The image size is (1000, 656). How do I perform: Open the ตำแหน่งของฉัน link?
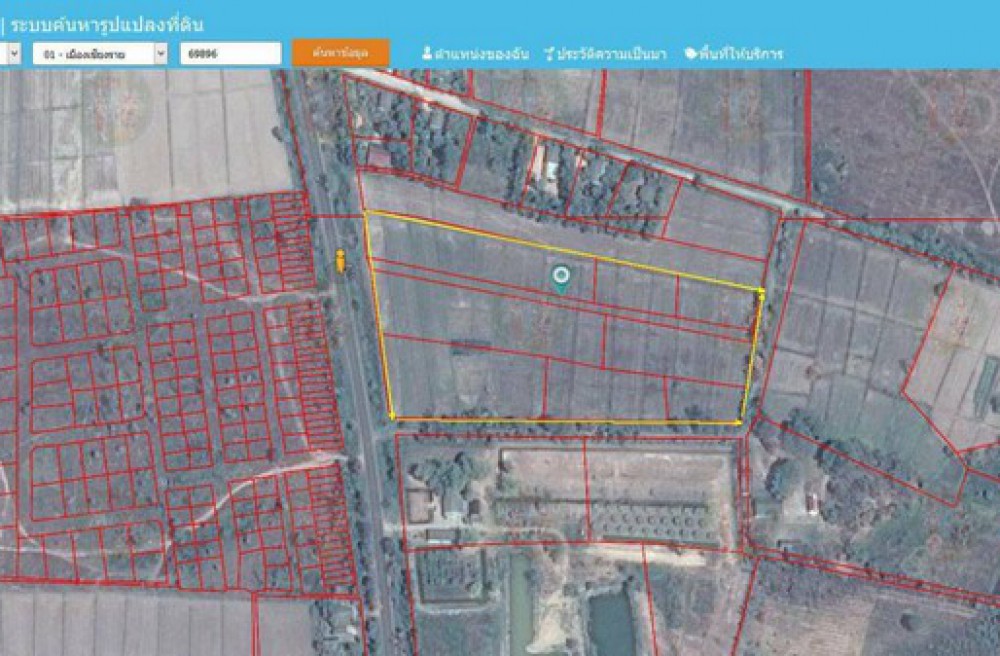pos(482,54)
